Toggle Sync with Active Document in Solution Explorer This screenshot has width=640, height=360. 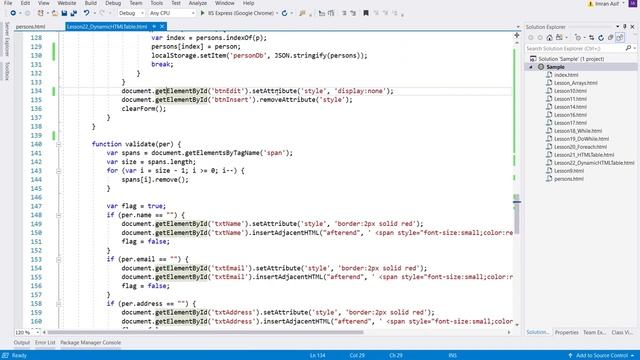[x=591, y=38]
